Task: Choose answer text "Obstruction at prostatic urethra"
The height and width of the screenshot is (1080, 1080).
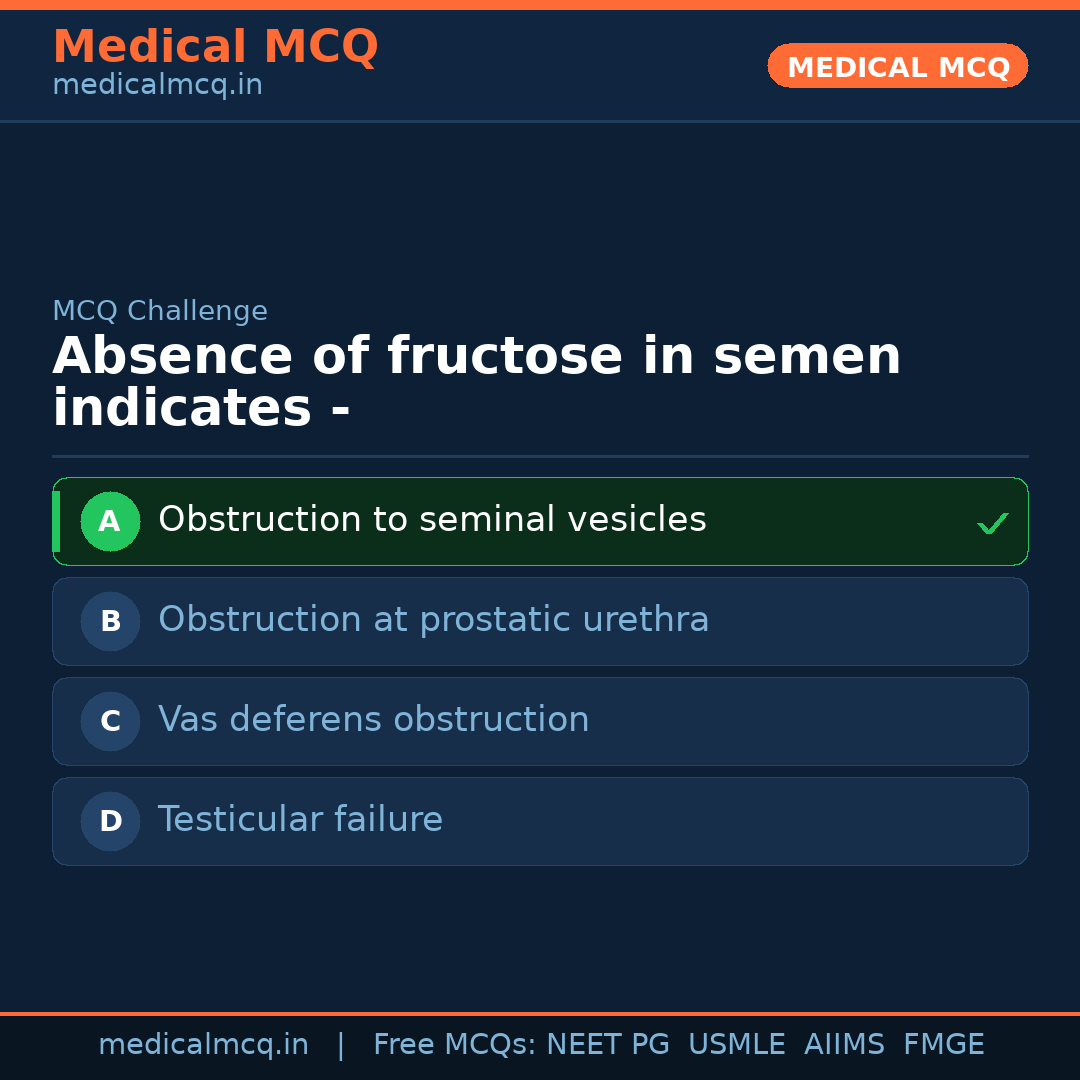Action: [433, 620]
